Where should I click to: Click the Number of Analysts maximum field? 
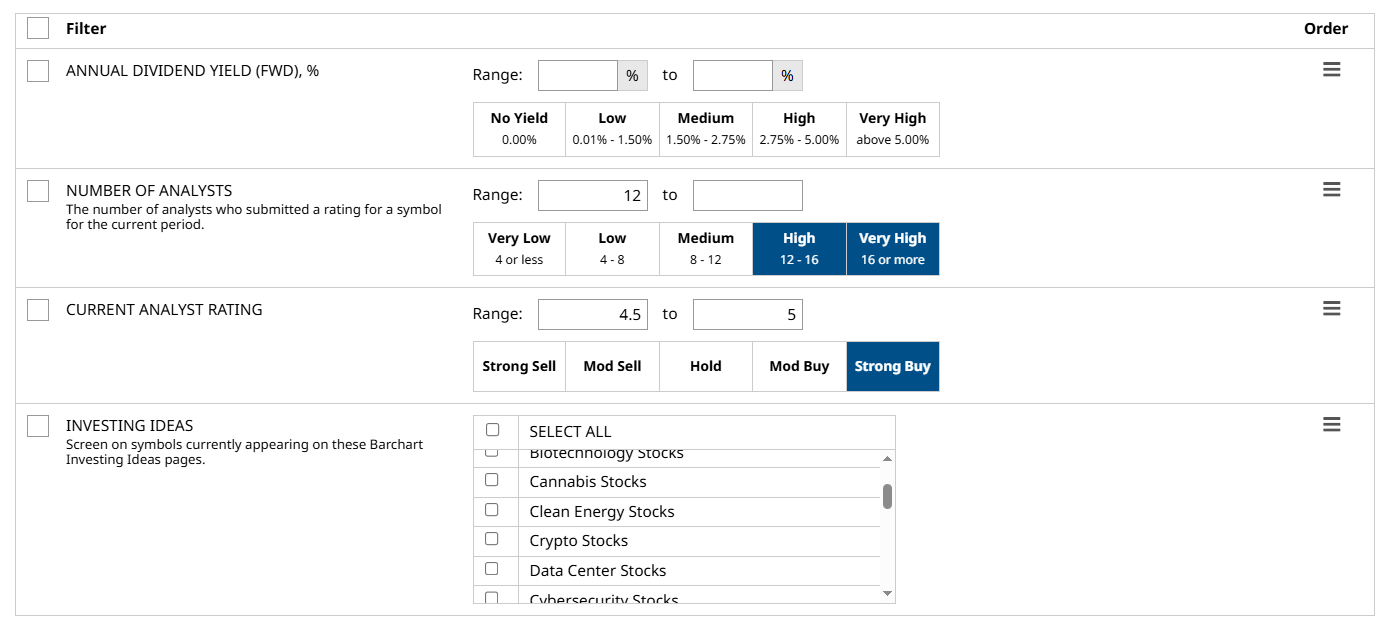(747, 195)
